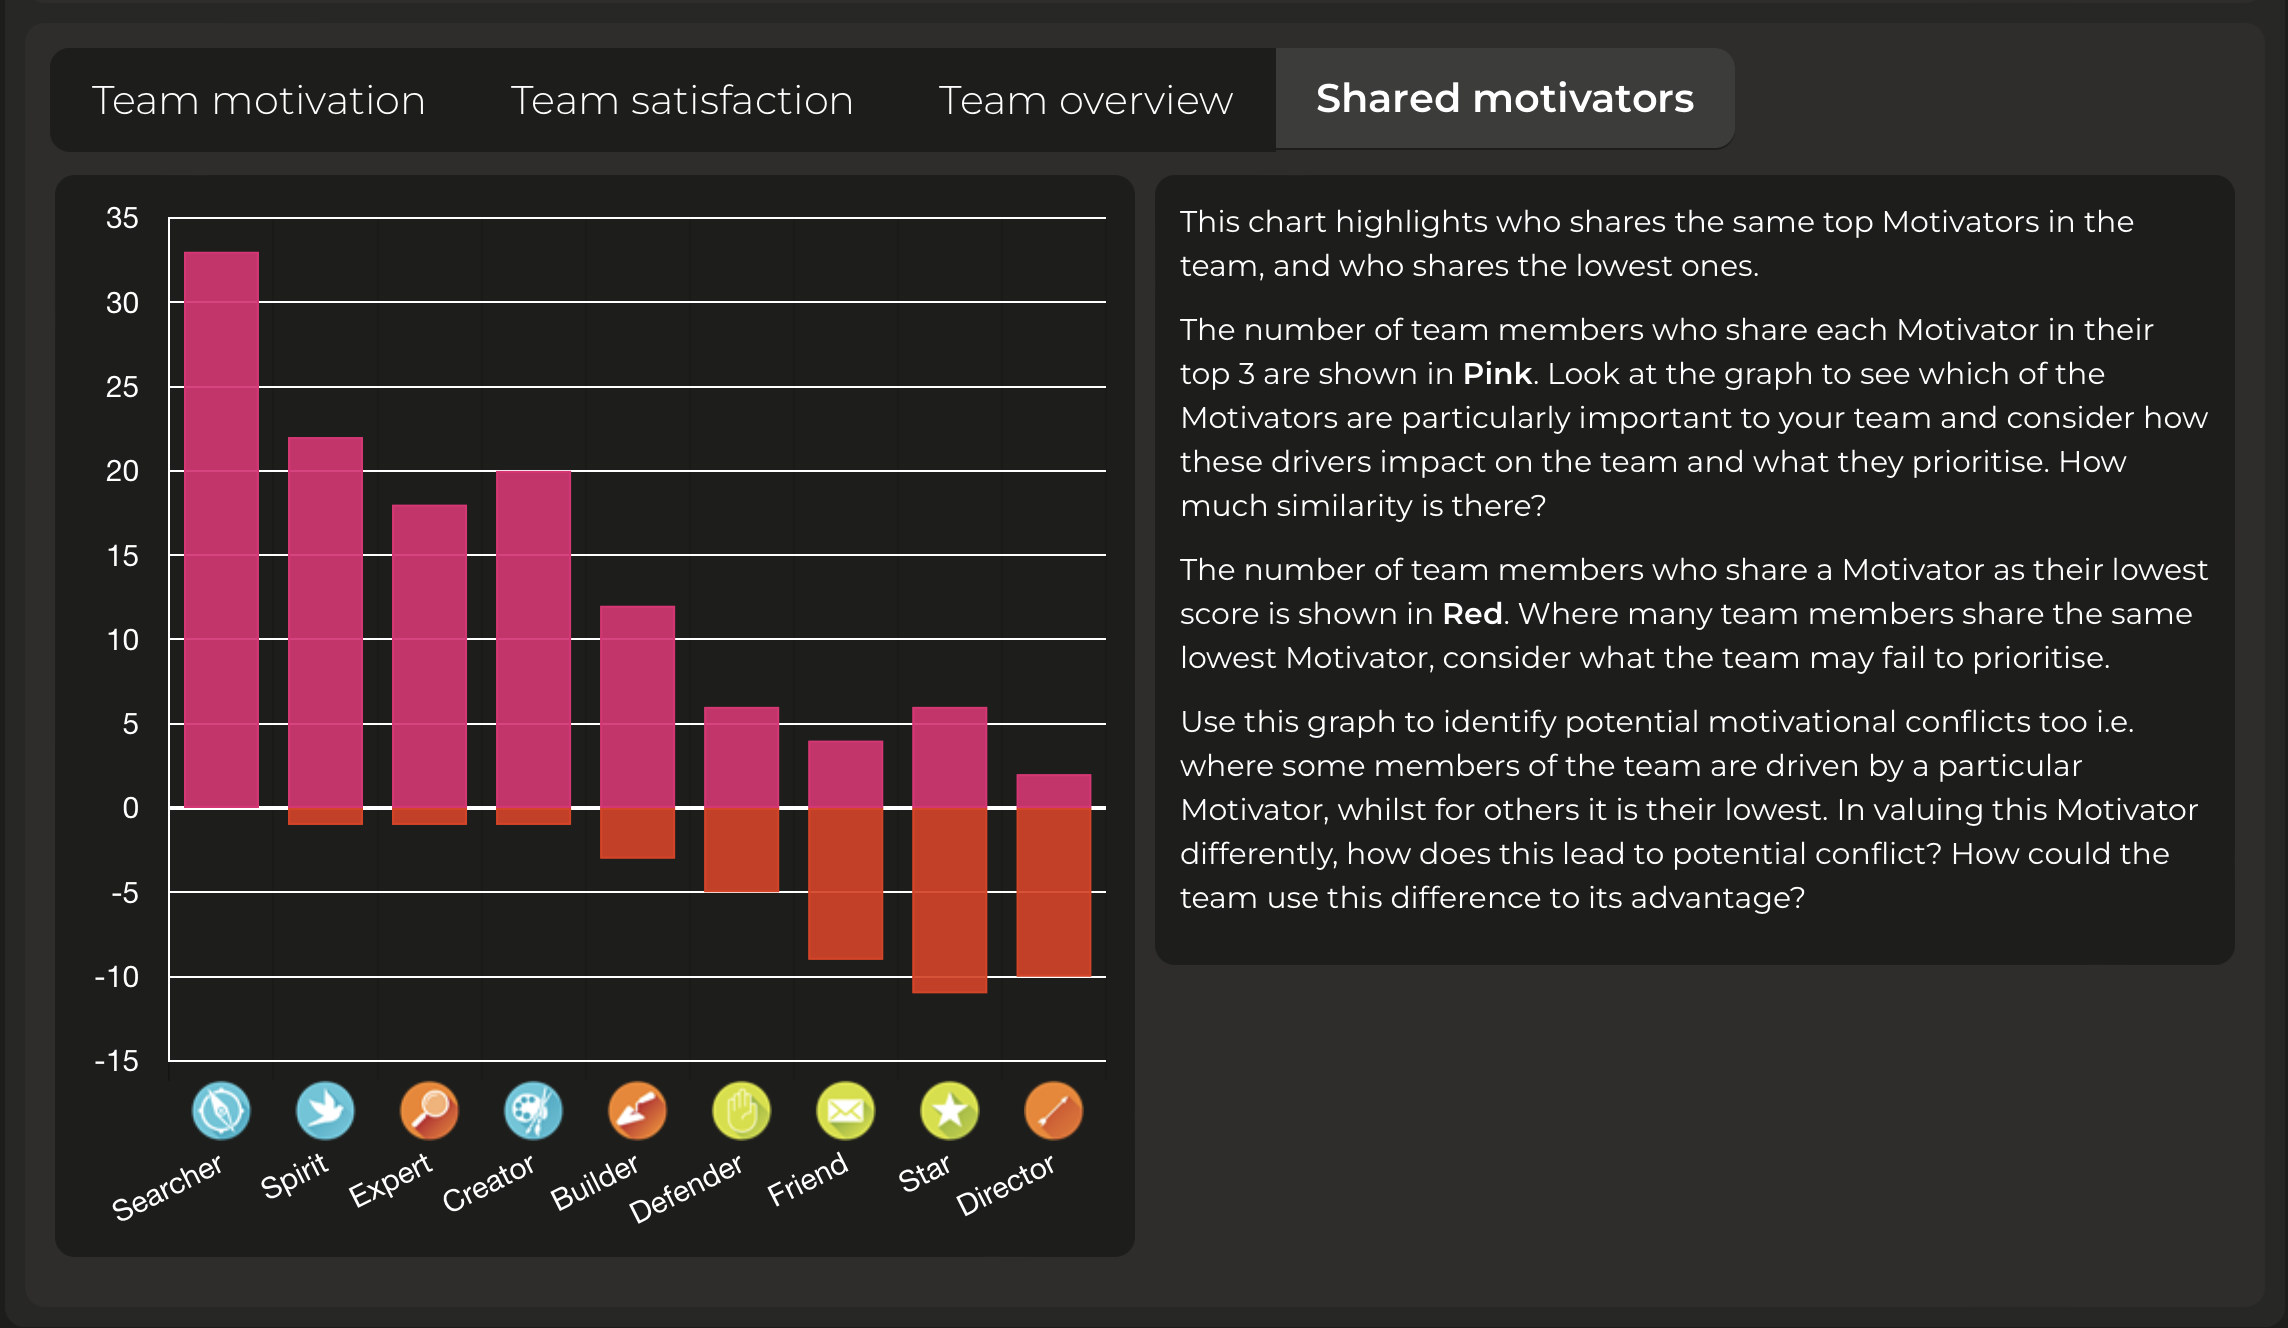This screenshot has height=1328, width=2288.
Task: Select the Defender hand icon
Action: coord(741,1111)
